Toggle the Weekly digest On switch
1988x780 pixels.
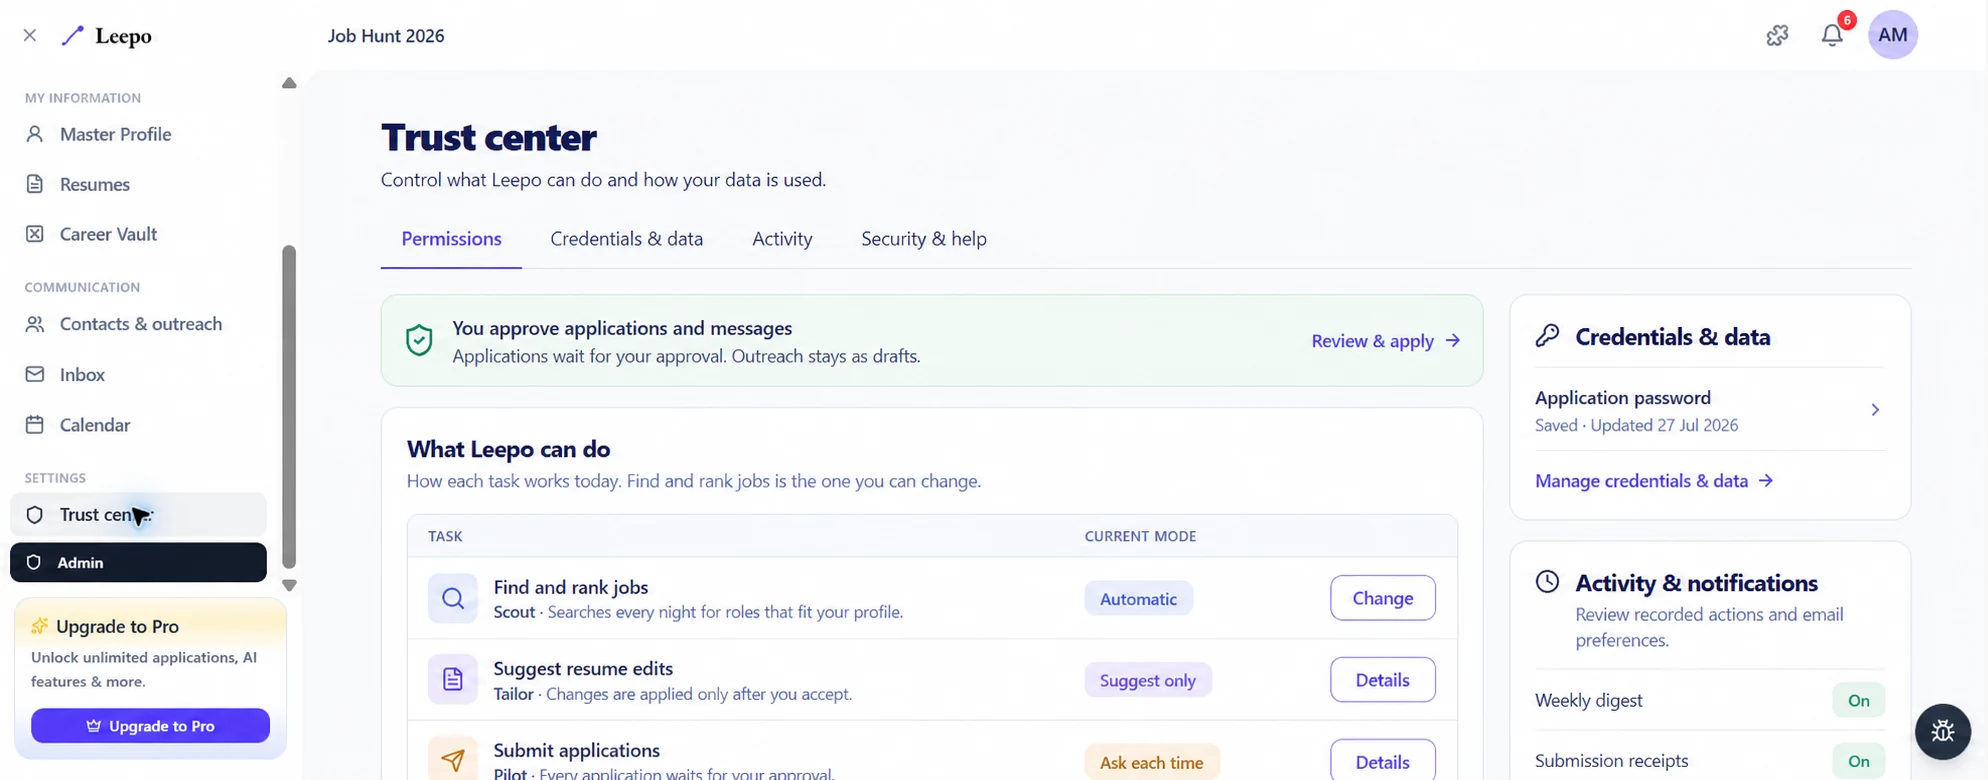pyautogui.click(x=1858, y=700)
